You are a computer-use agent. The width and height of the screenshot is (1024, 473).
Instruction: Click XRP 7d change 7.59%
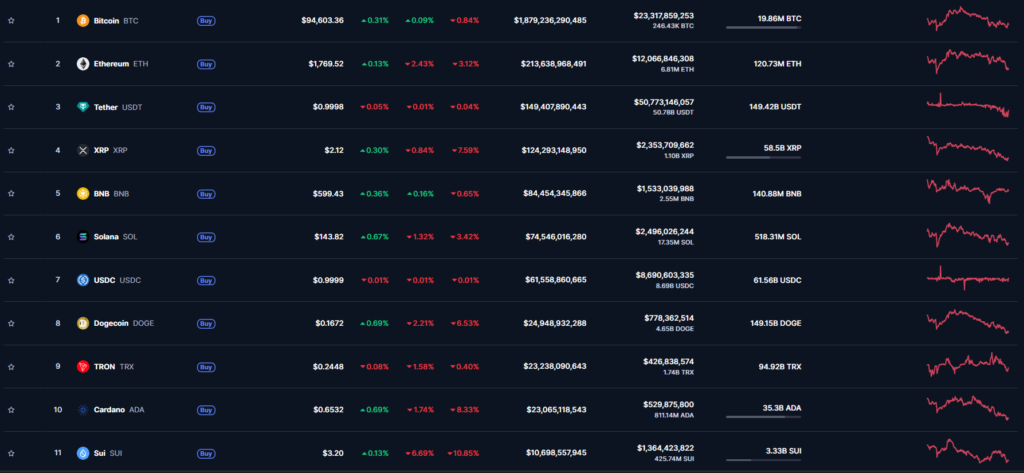pyautogui.click(x=465, y=150)
